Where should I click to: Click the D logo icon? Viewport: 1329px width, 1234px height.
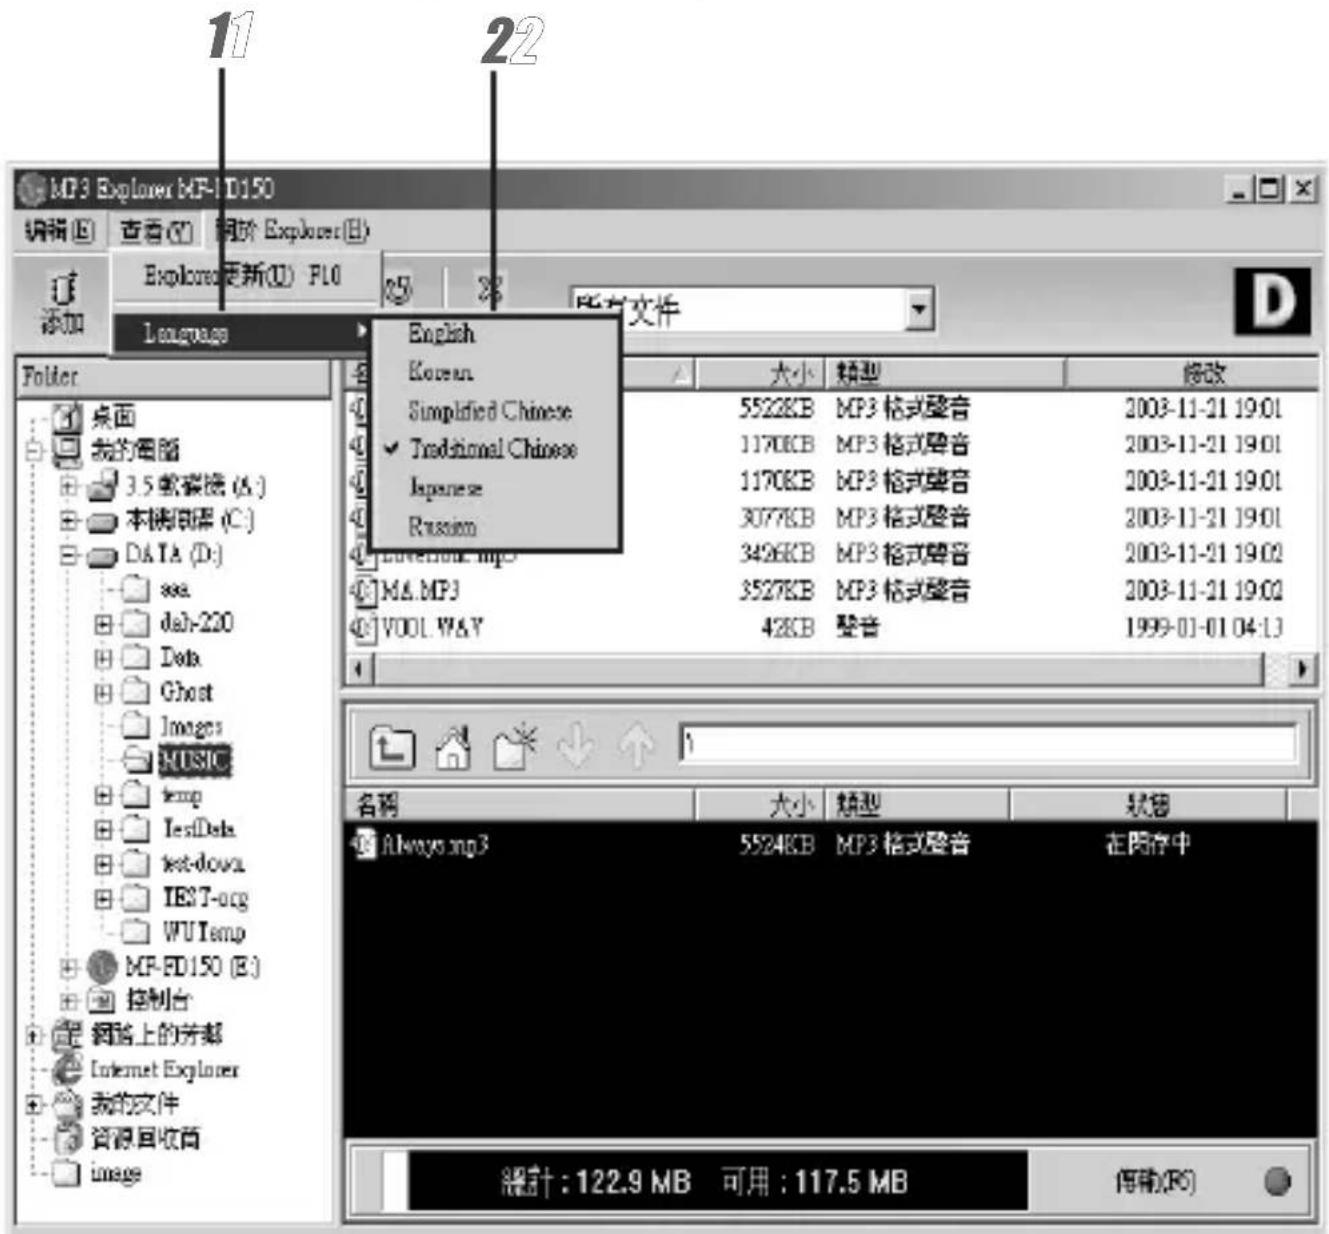coord(1271,300)
